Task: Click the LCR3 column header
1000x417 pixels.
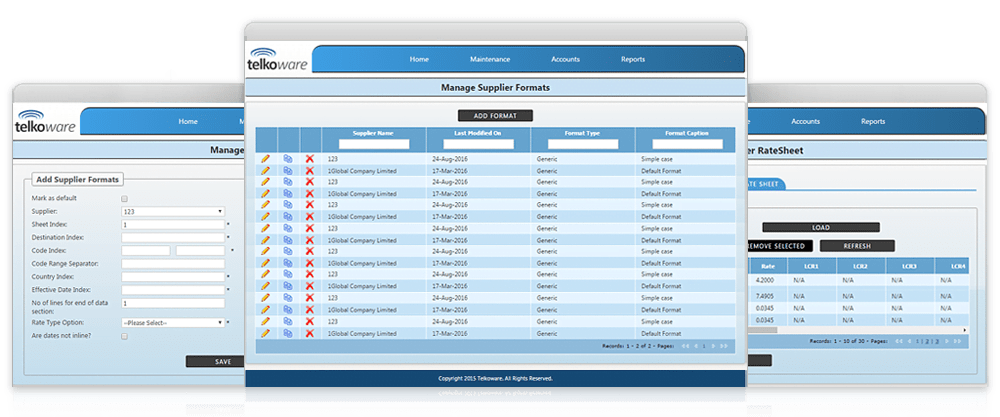Action: click(909, 265)
